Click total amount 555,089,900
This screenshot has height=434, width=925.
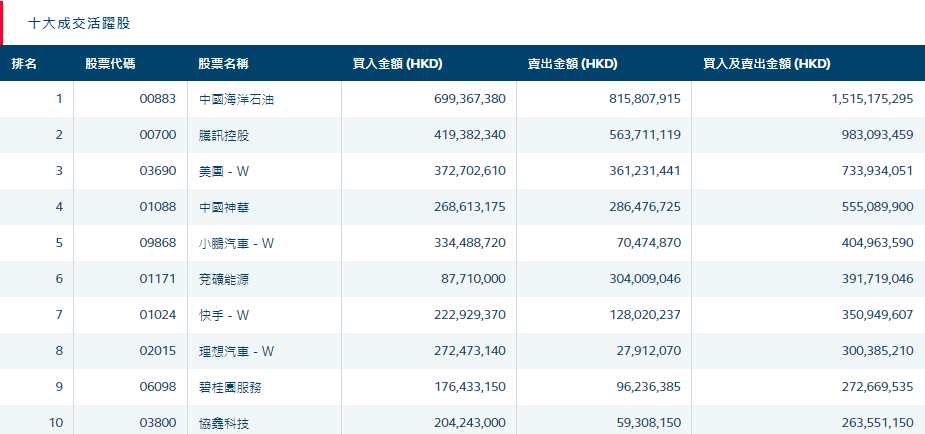pos(877,207)
